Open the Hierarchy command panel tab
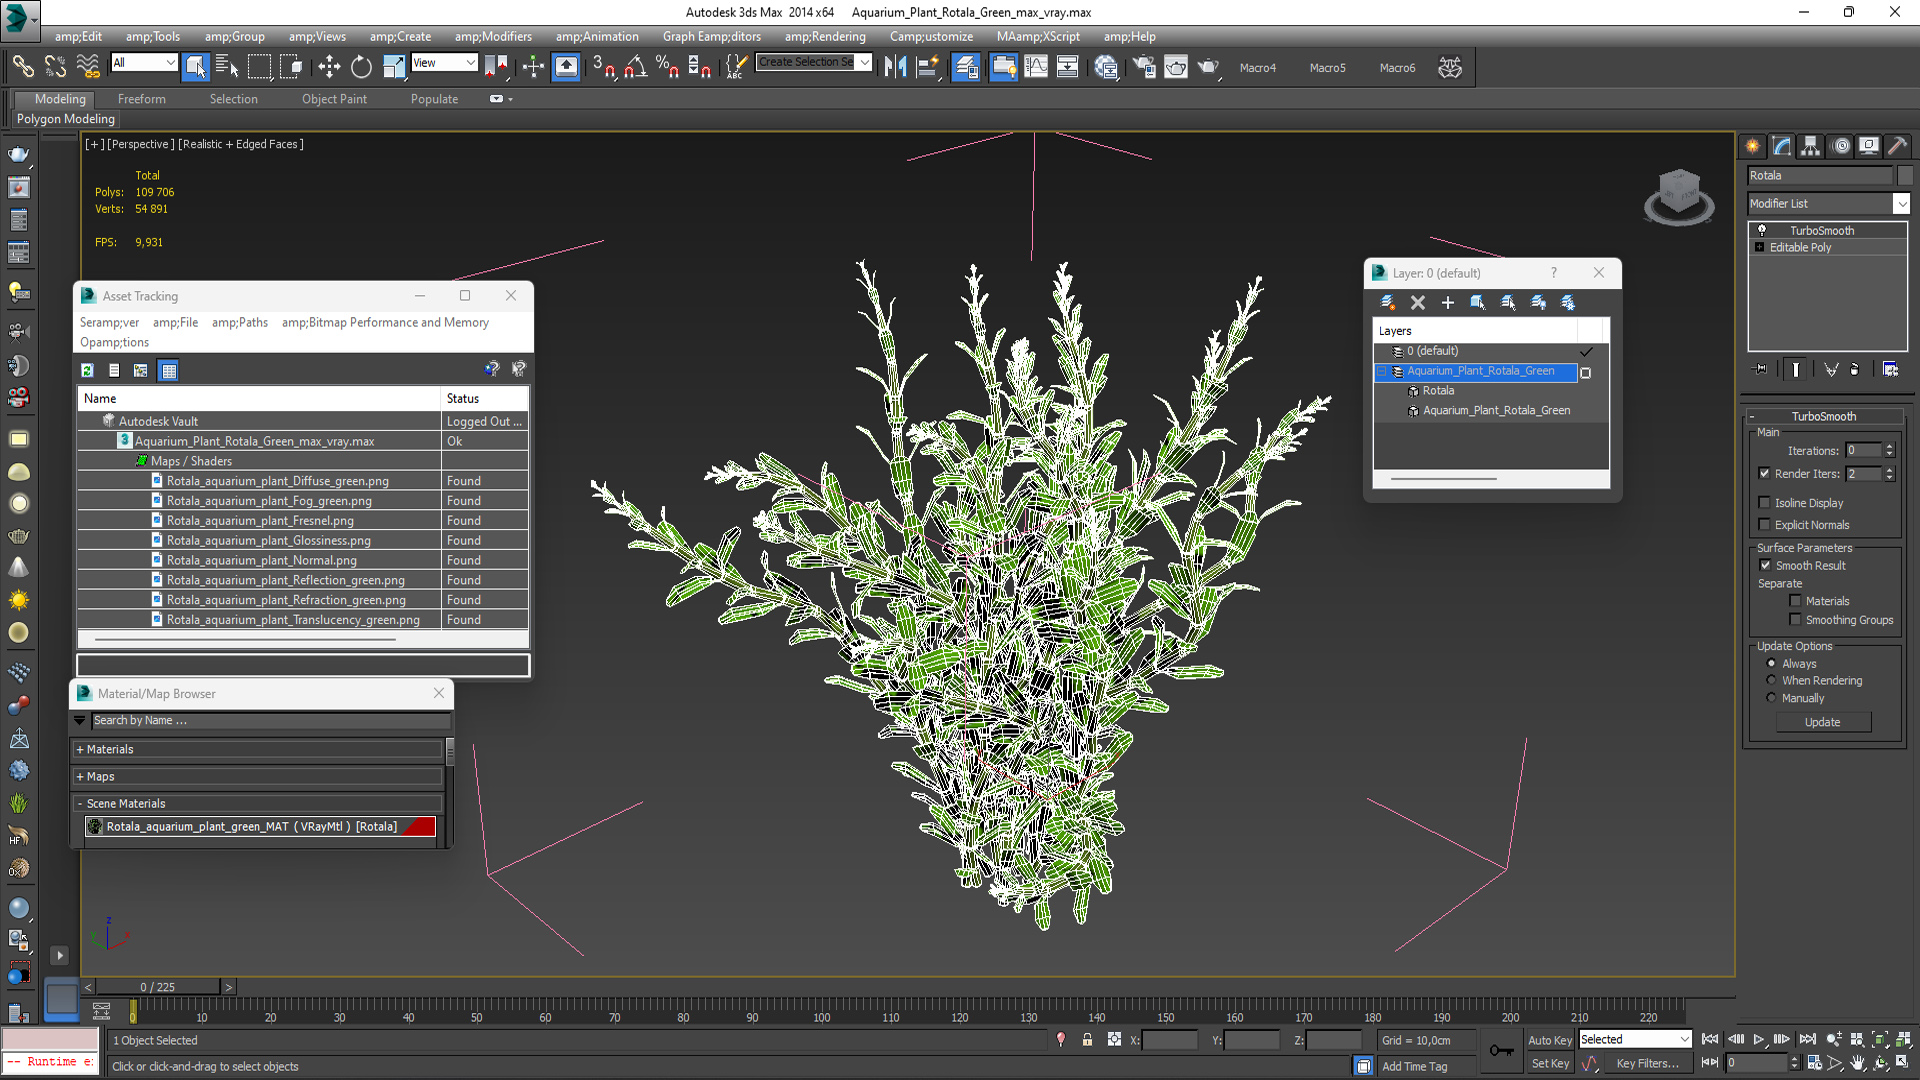The image size is (1920, 1080). (x=1810, y=146)
